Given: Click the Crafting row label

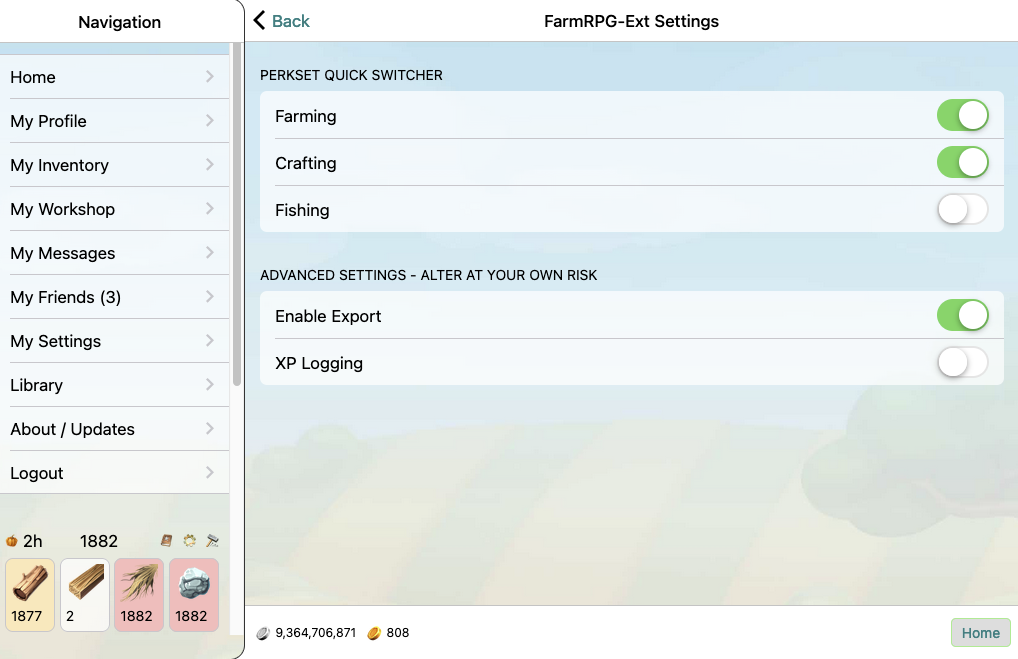Looking at the screenshot, I should coord(305,163).
